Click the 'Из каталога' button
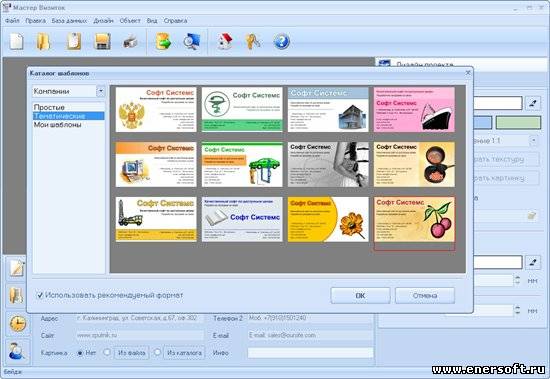 pos(185,353)
